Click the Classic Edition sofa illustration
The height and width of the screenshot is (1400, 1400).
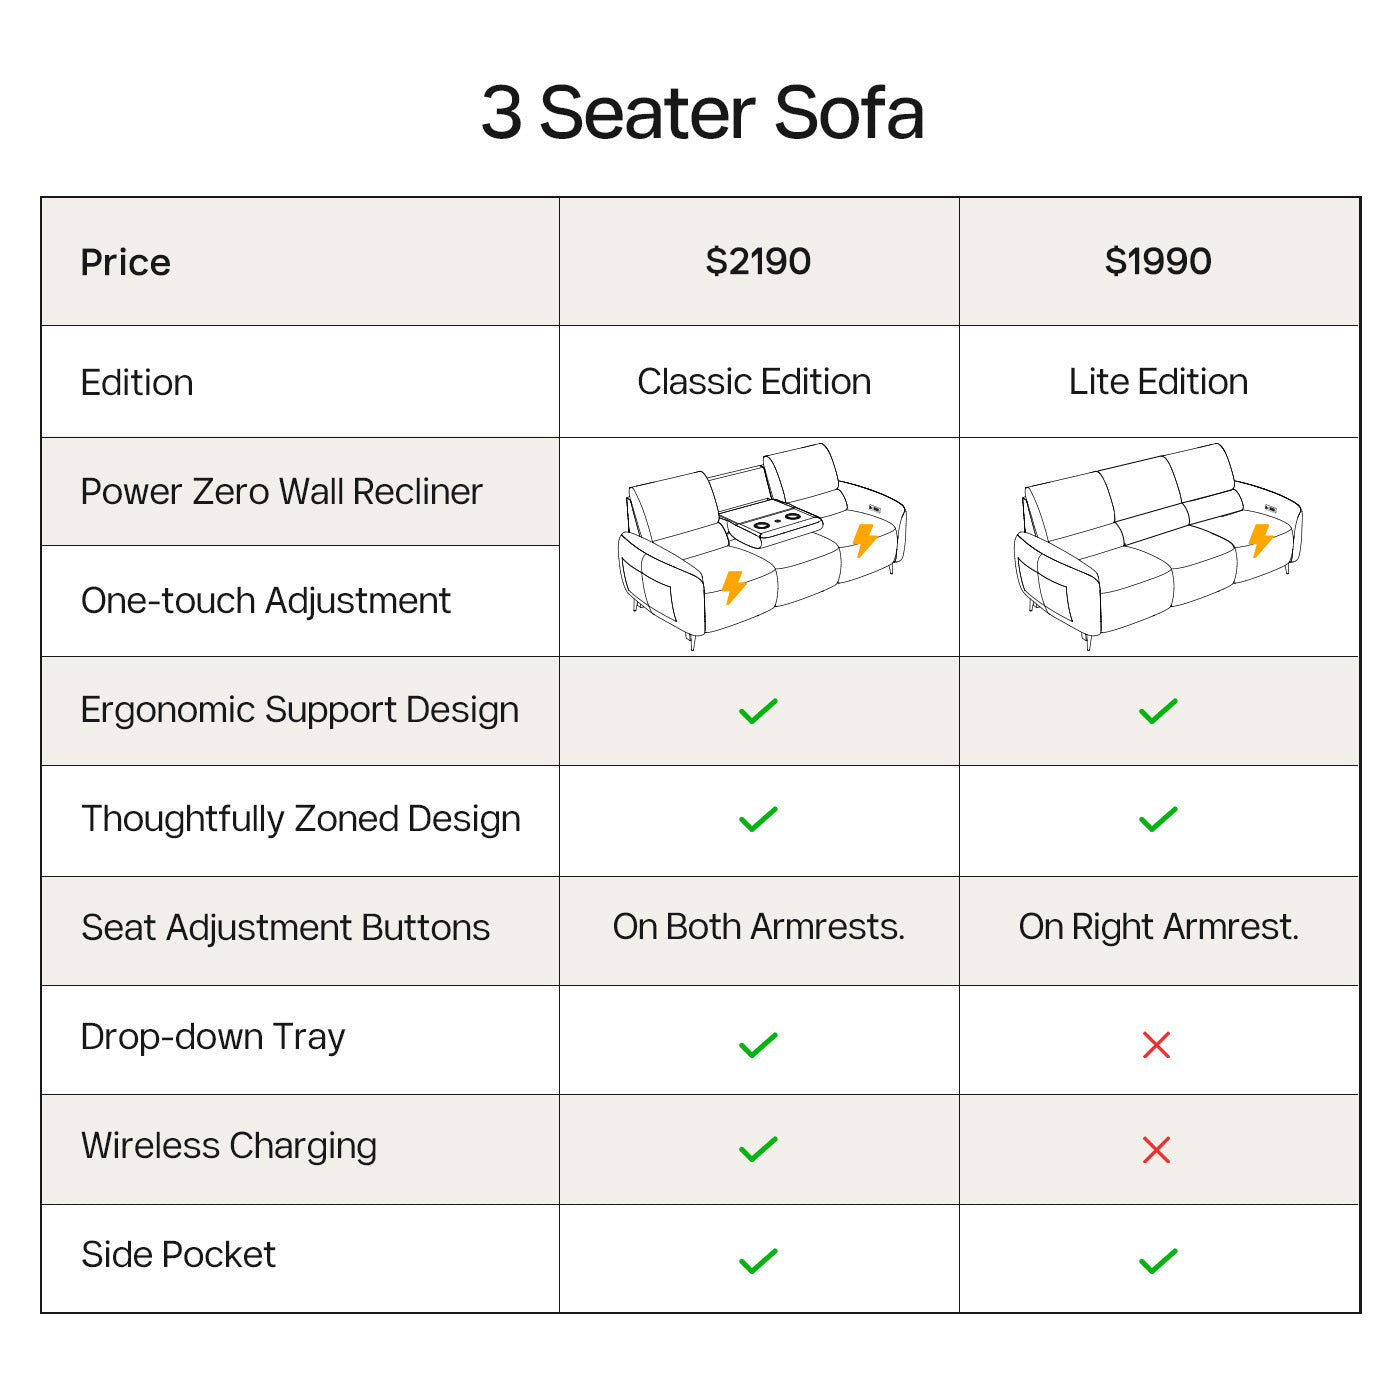pos(760,545)
